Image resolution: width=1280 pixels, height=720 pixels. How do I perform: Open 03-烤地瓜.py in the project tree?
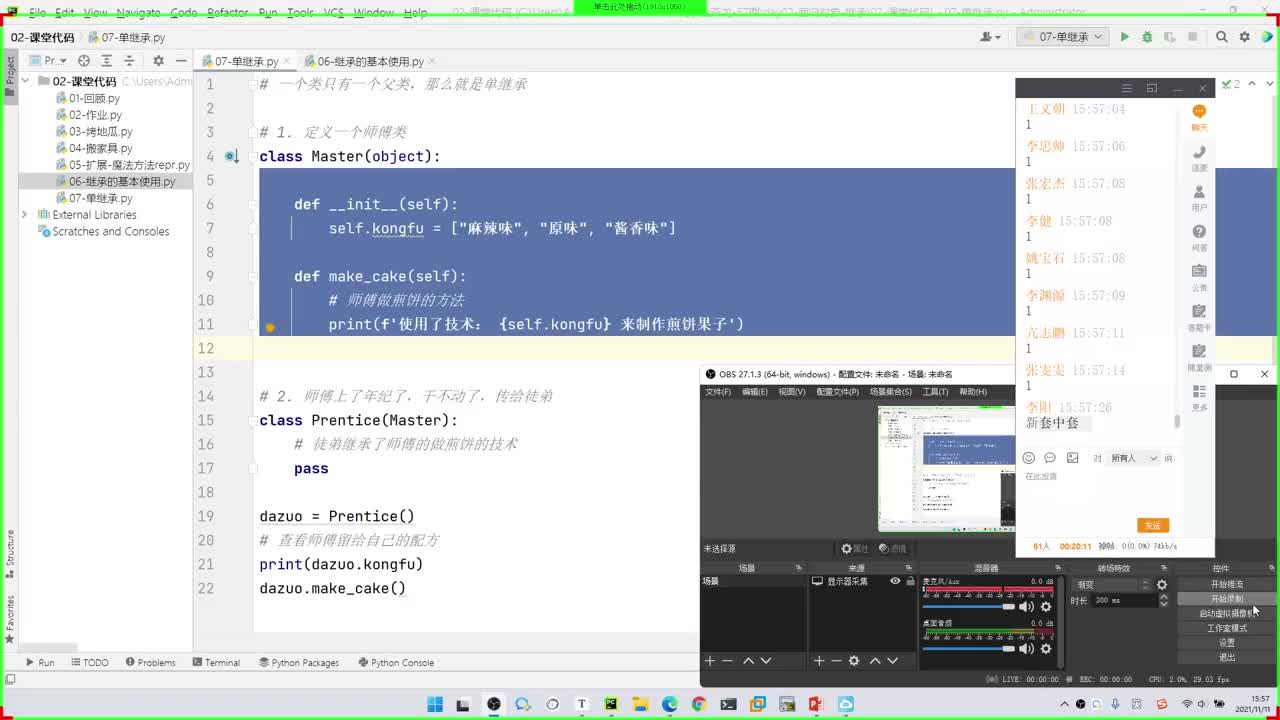(100, 132)
